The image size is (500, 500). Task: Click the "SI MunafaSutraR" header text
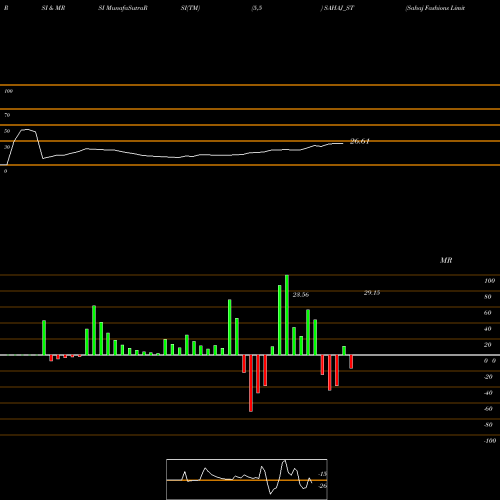coord(123,8)
